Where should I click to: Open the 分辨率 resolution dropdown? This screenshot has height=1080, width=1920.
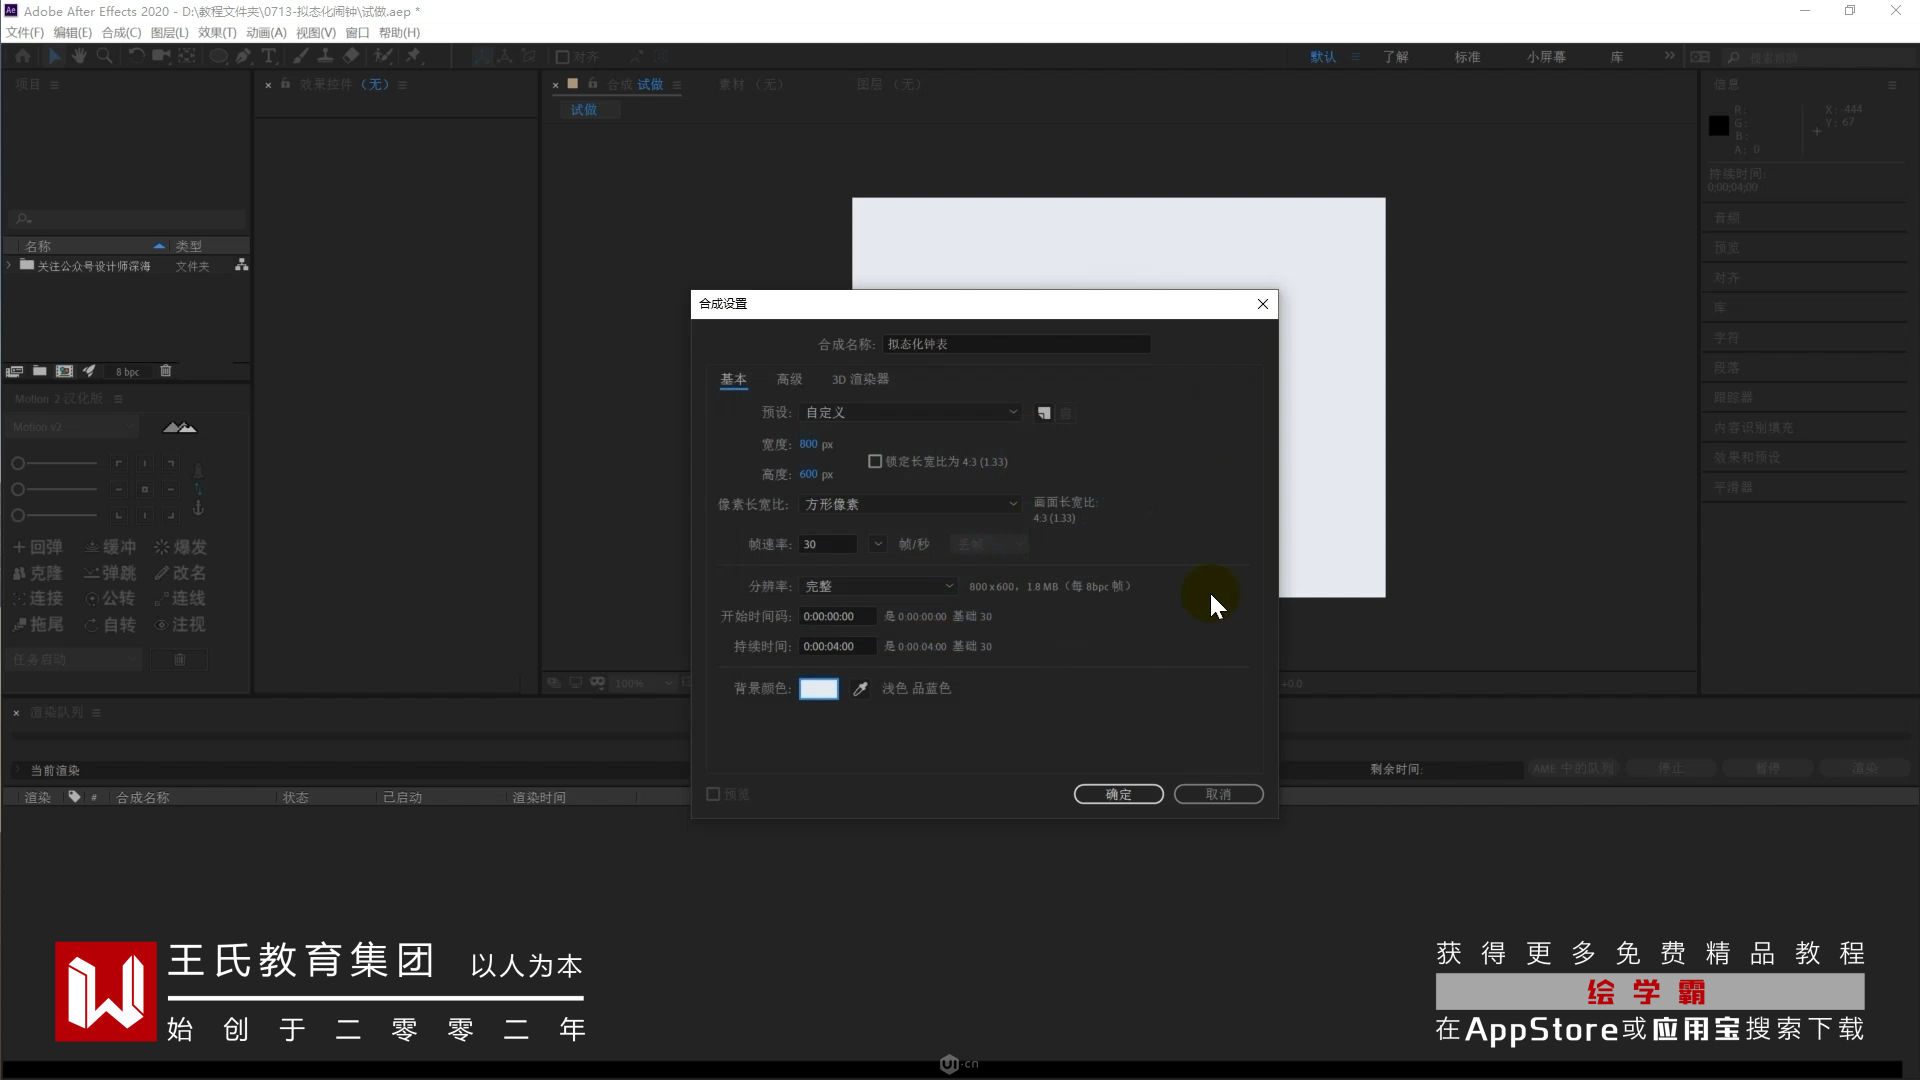coord(878,587)
